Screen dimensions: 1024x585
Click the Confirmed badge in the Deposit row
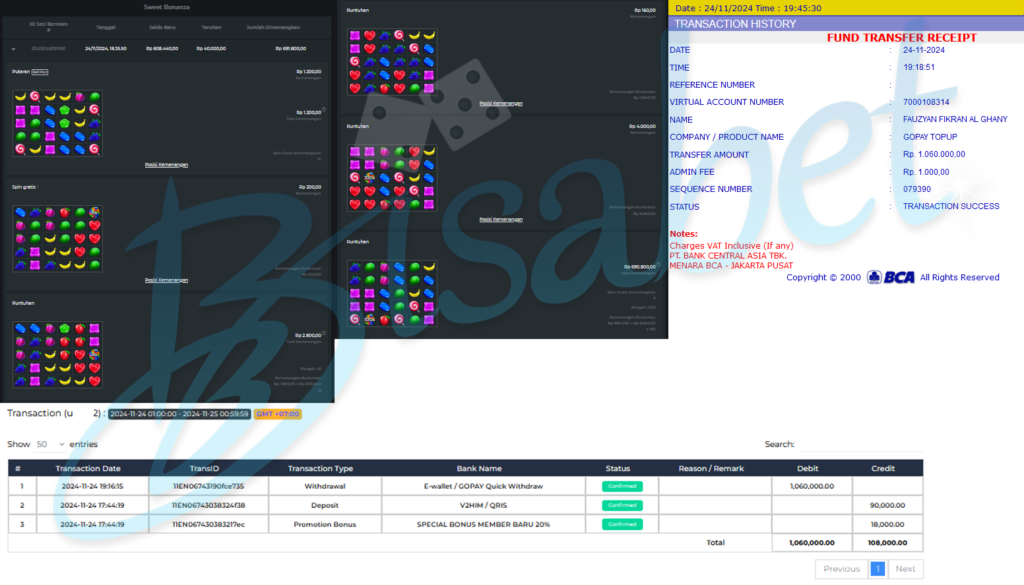[622, 505]
